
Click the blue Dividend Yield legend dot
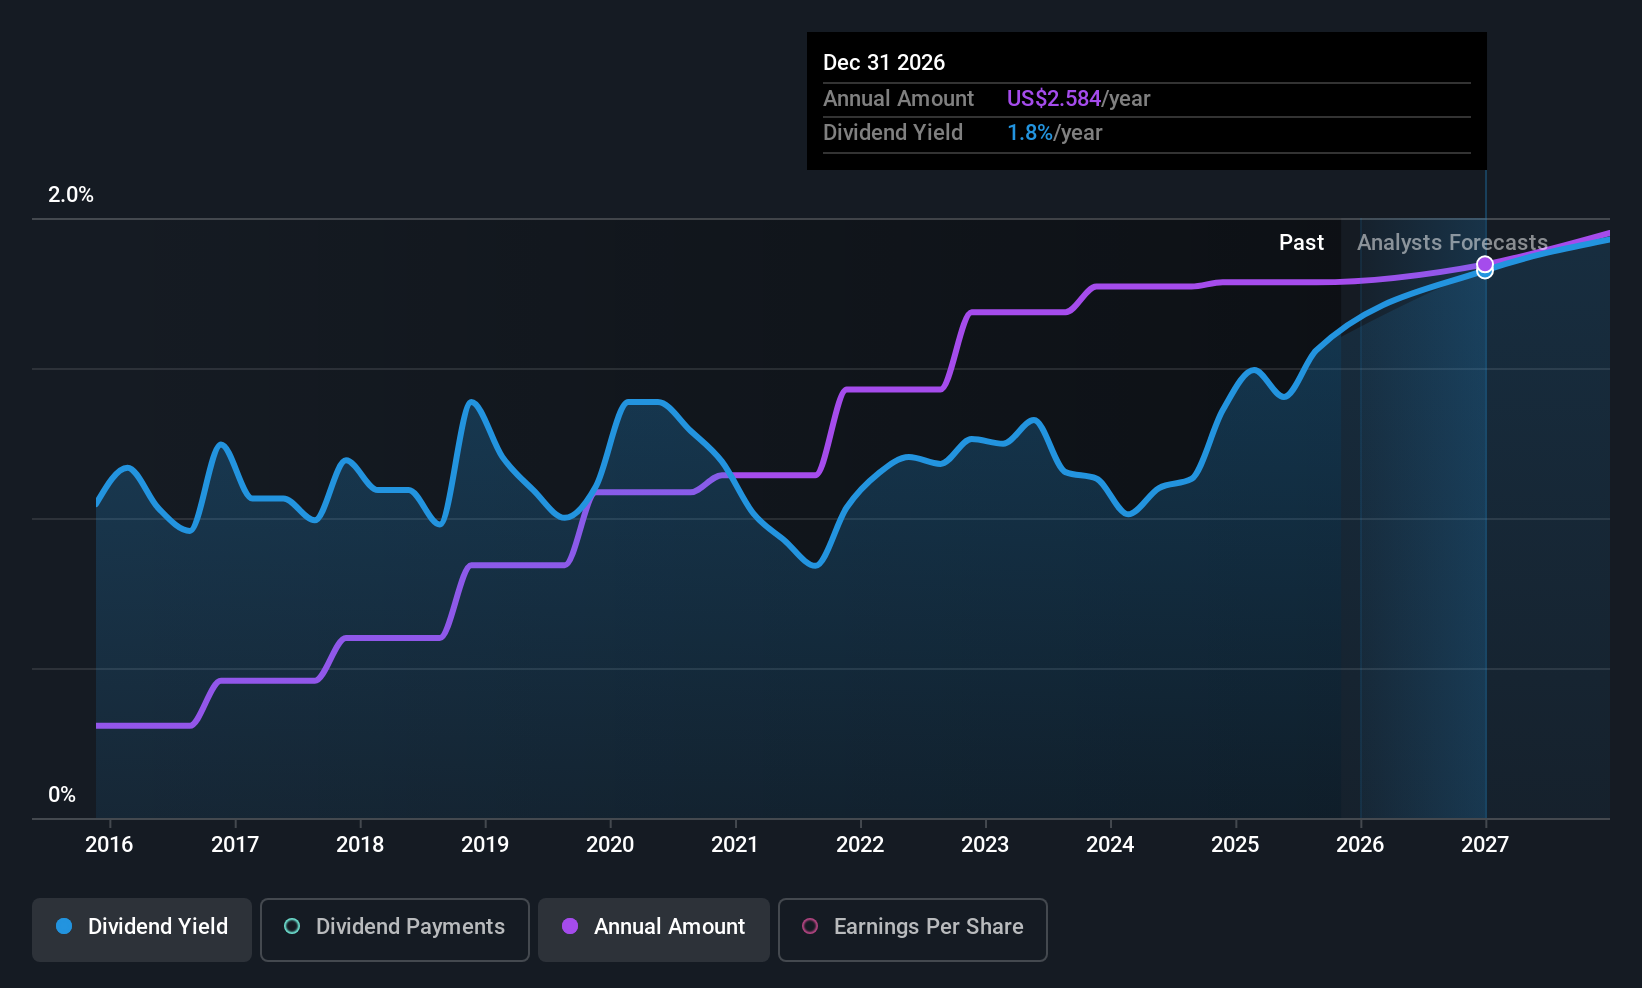point(64,926)
